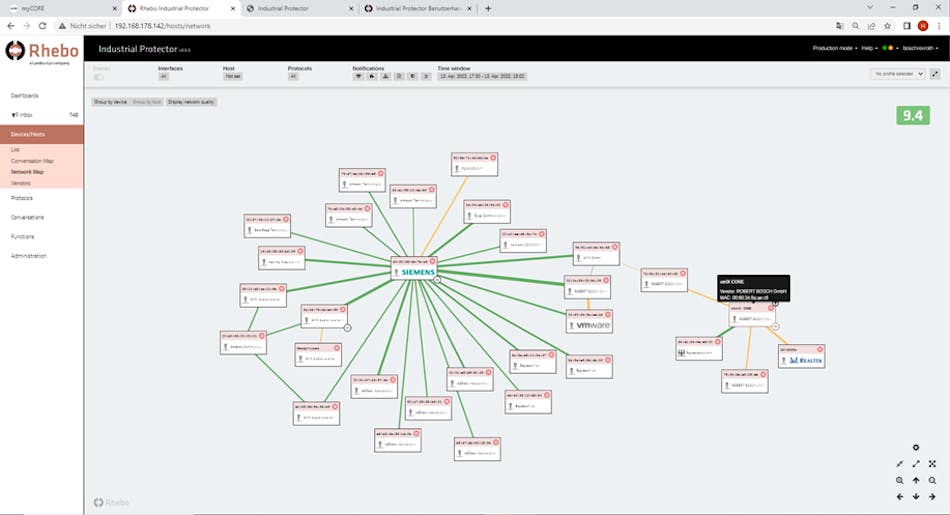Select the SIEMENS device node
This screenshot has width=950, height=515.
pyautogui.click(x=414, y=268)
